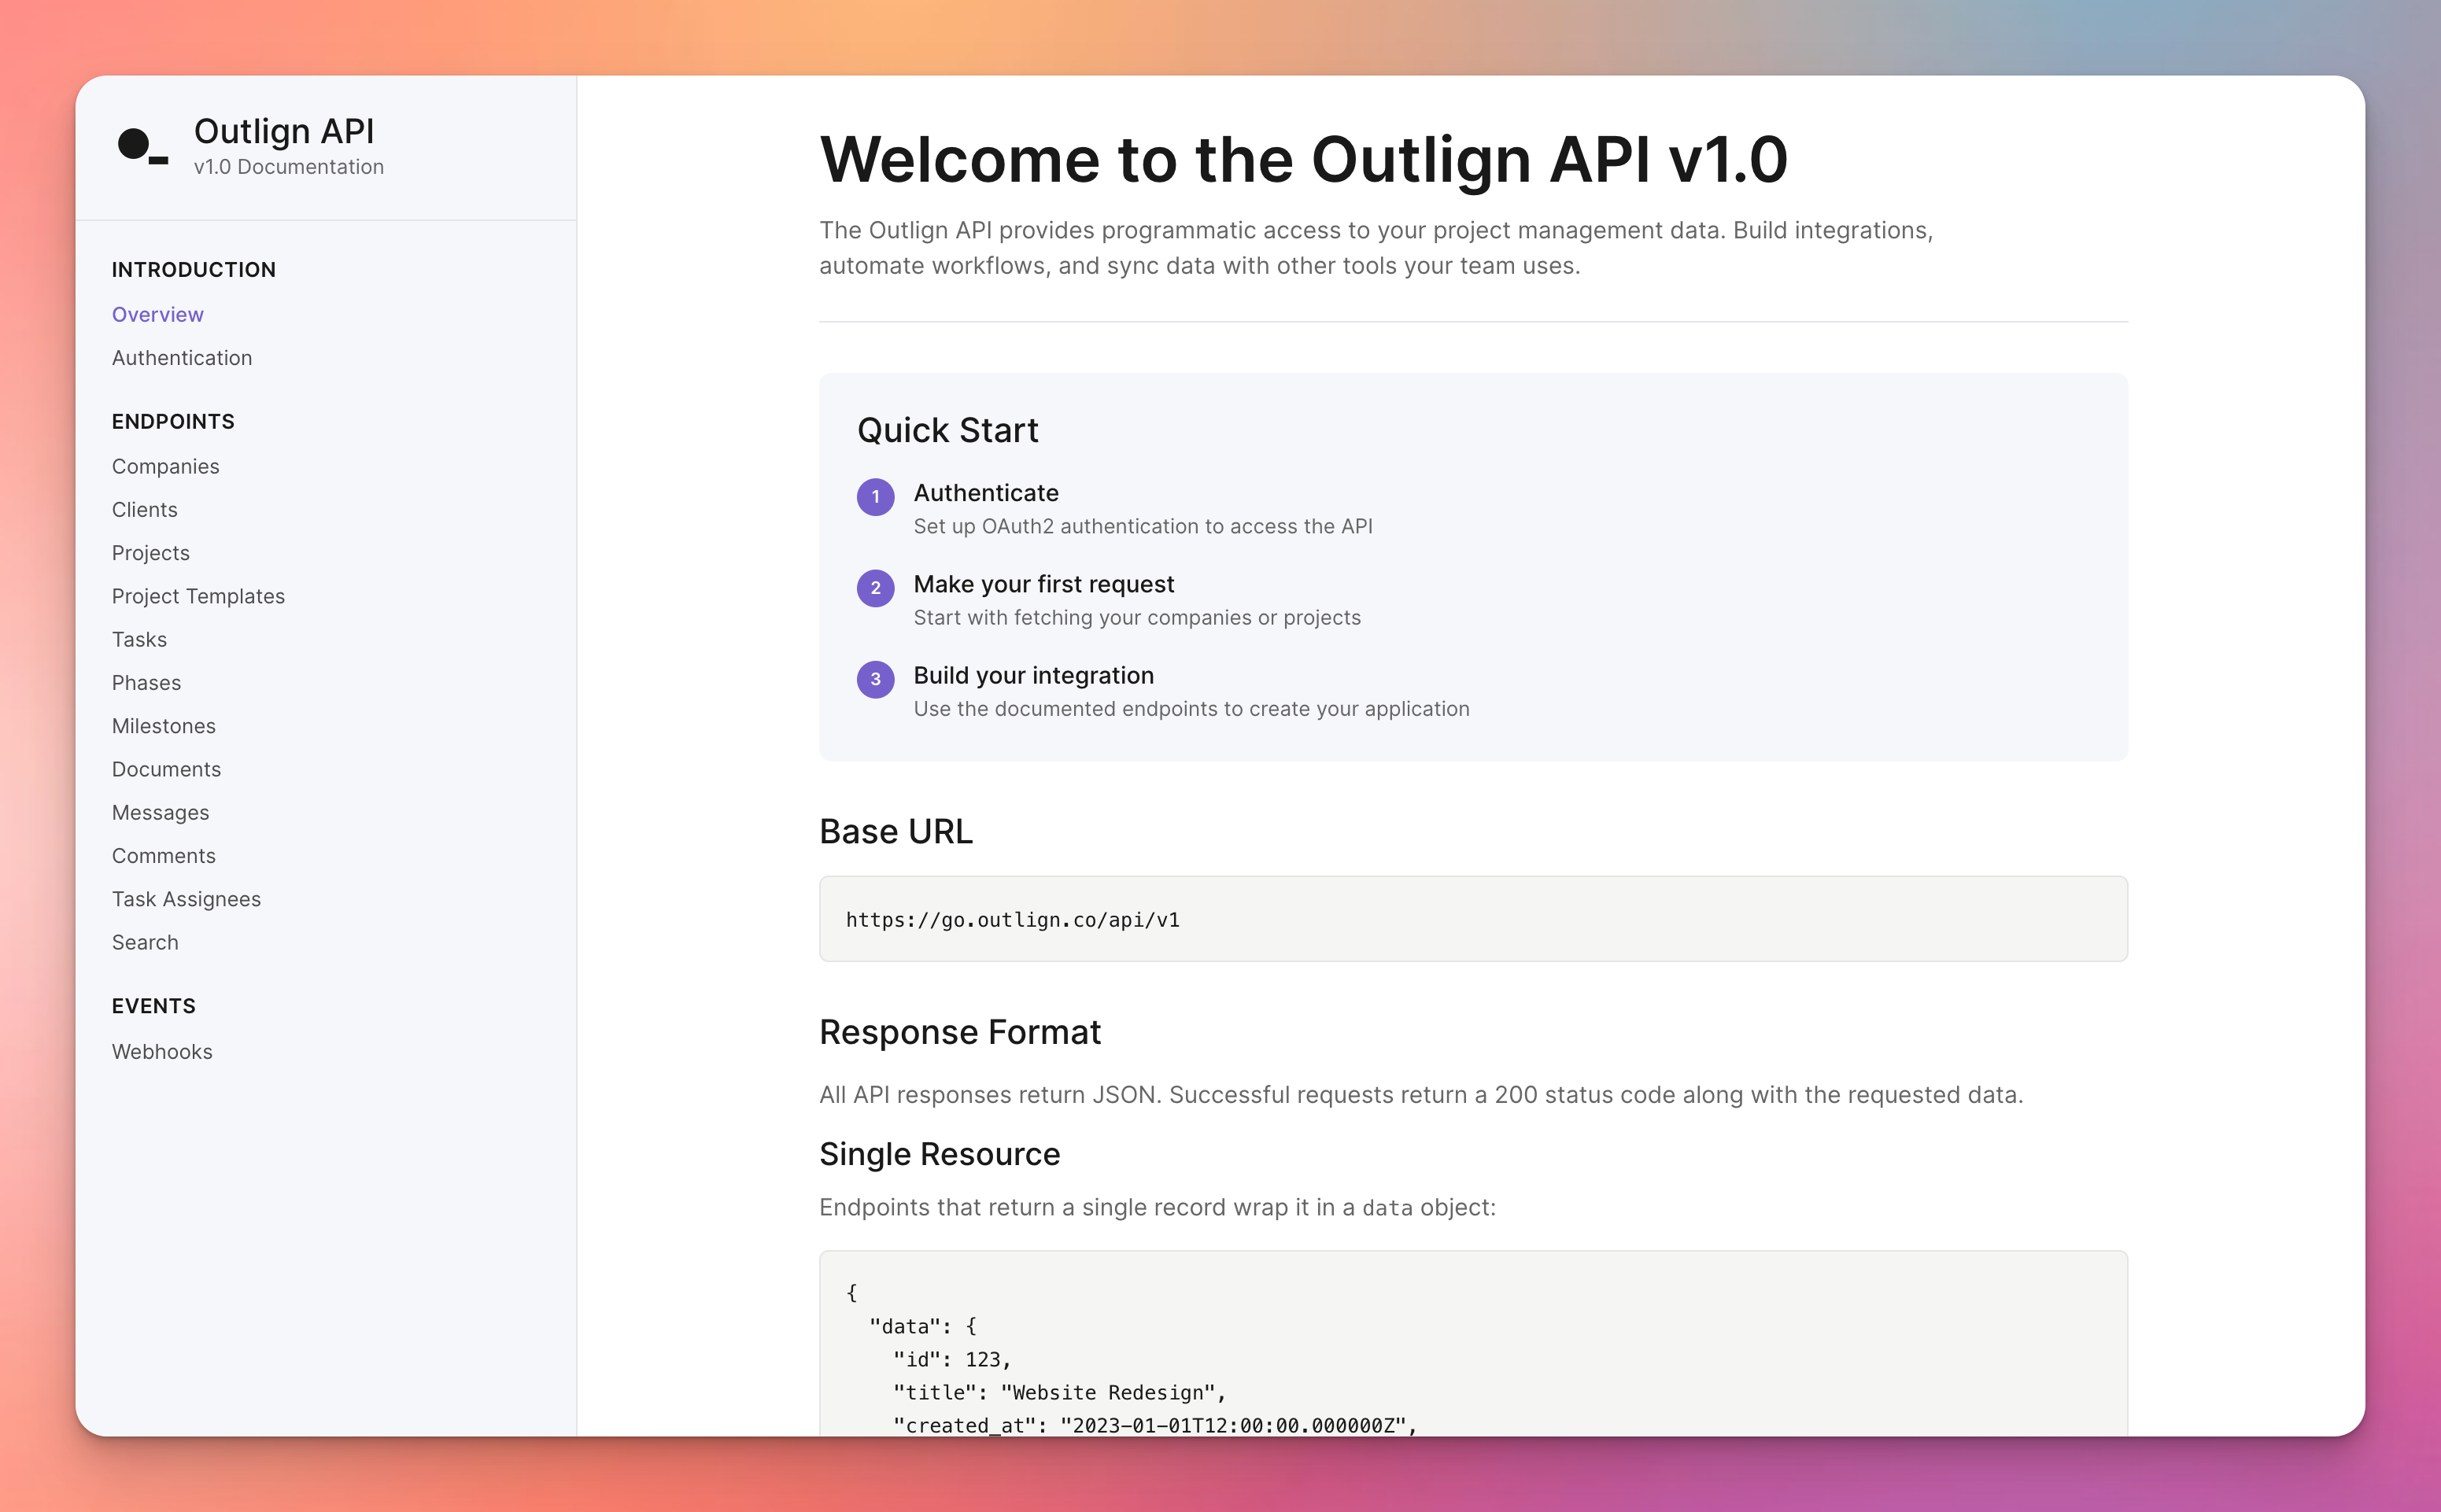Click the base URL code block
This screenshot has width=2441, height=1512.
click(1473, 919)
